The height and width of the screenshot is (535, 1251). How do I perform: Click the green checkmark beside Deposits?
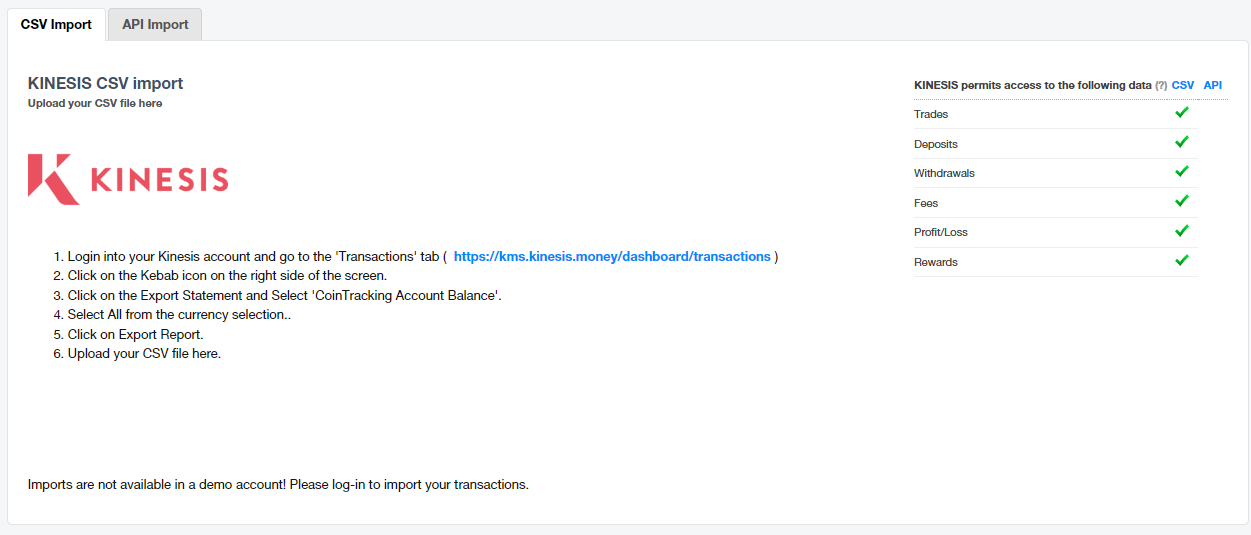pos(1182,143)
